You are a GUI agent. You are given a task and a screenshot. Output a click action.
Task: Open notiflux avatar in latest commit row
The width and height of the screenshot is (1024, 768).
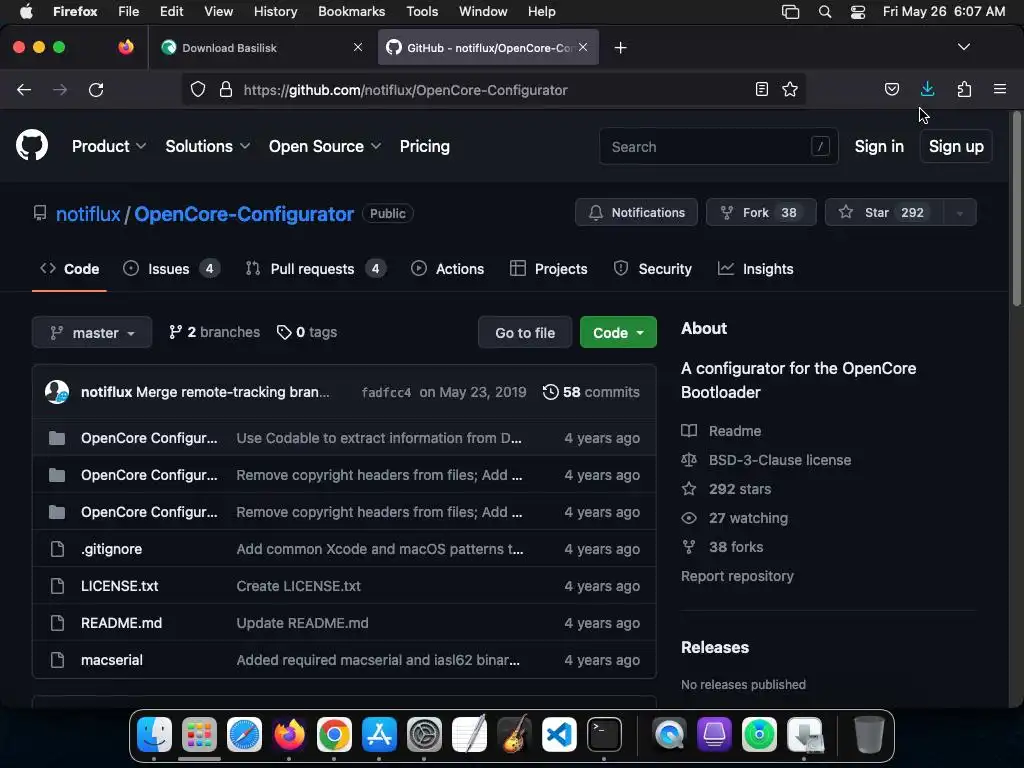(x=57, y=392)
